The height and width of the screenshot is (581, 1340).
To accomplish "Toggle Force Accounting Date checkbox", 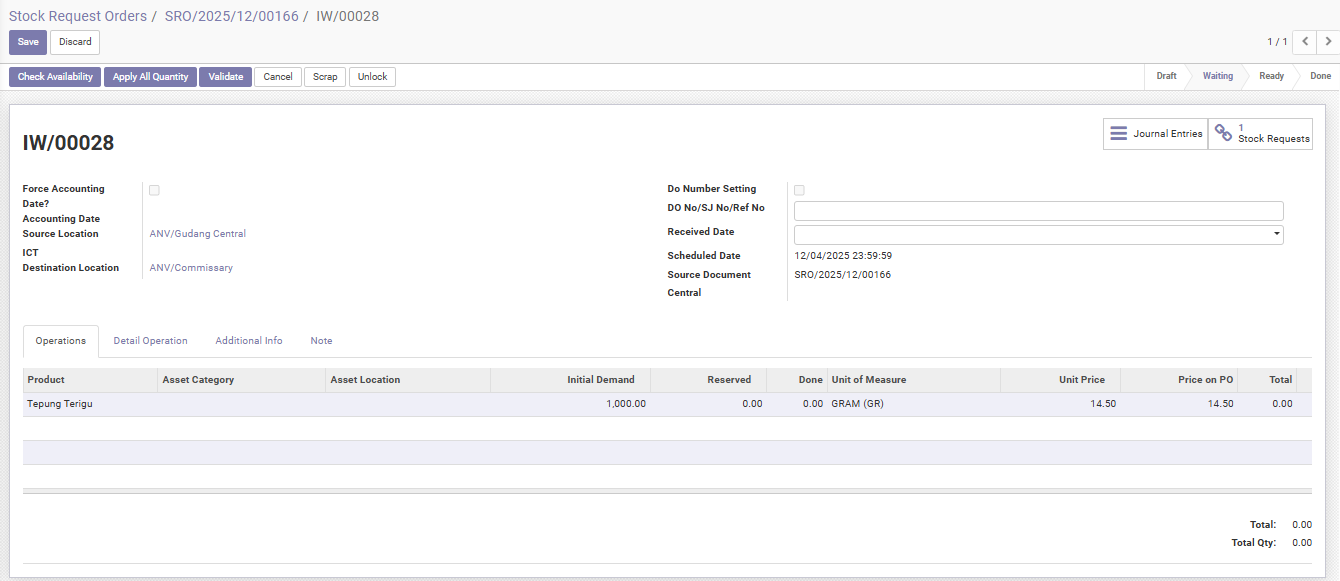I will tap(154, 190).
